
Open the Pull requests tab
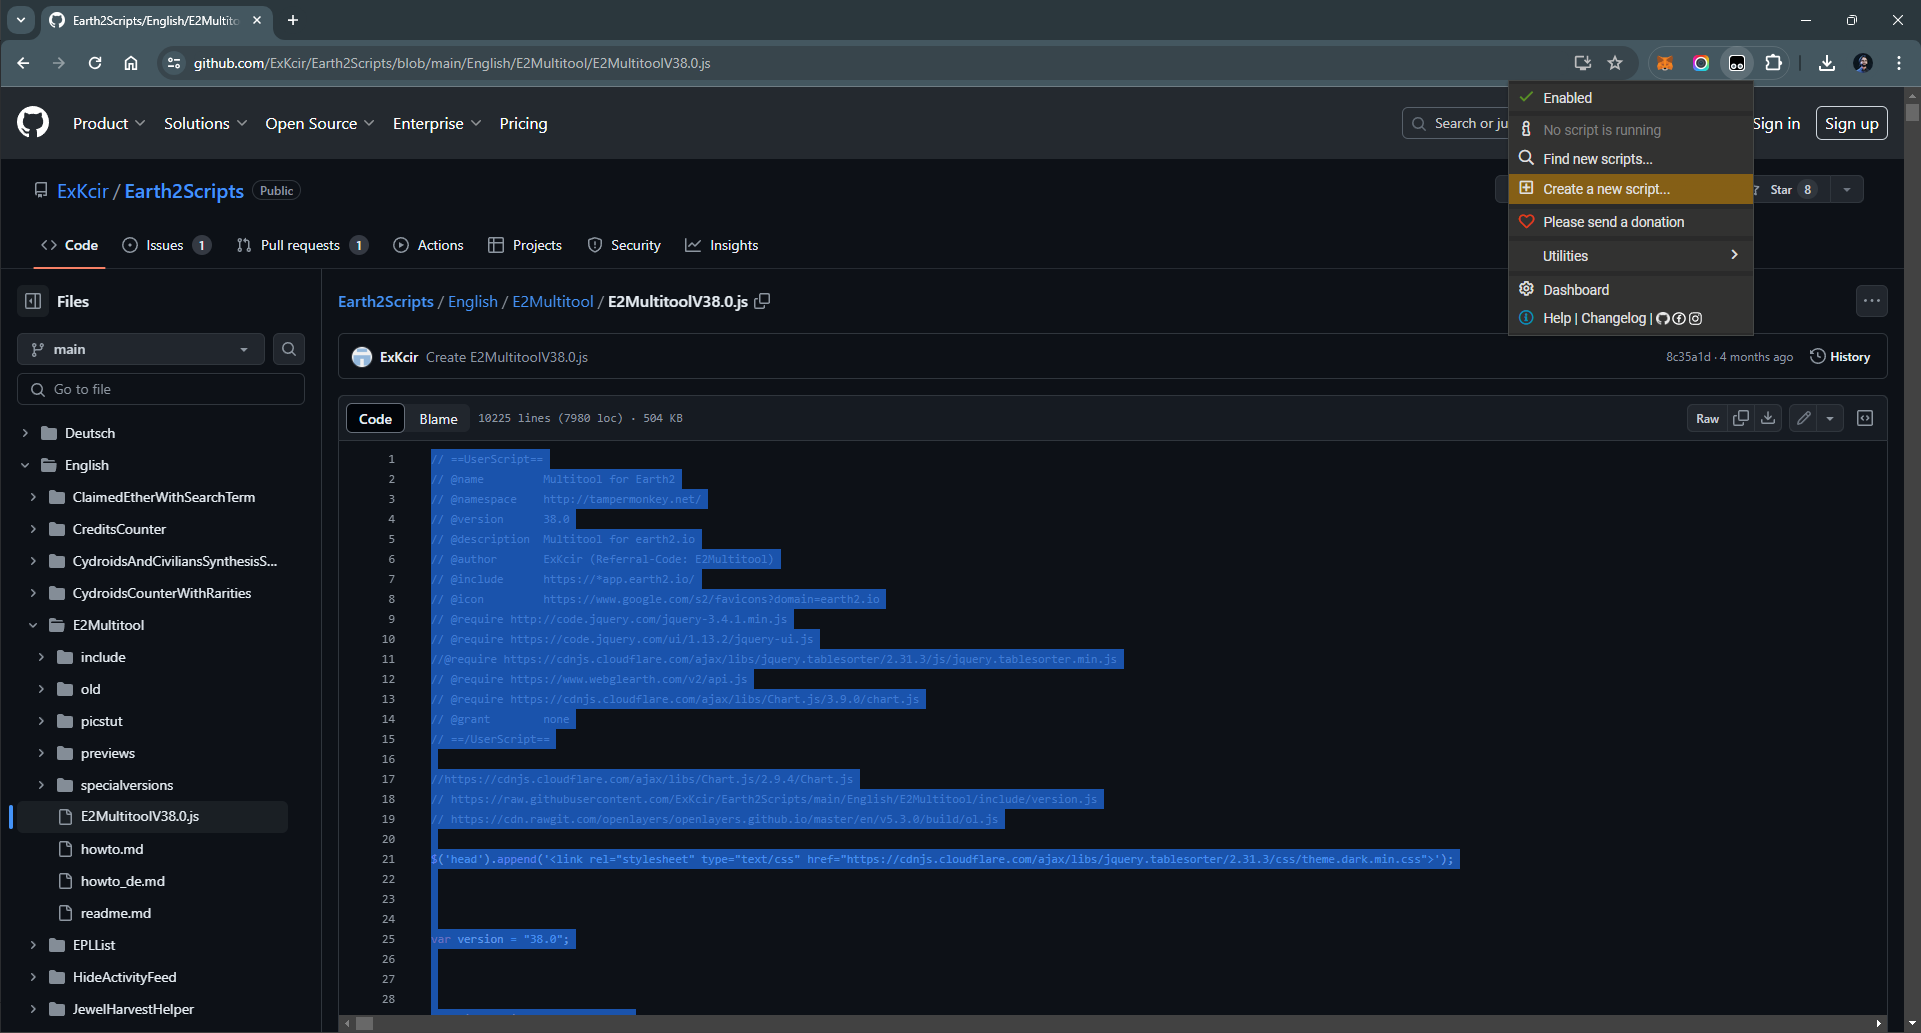click(300, 245)
